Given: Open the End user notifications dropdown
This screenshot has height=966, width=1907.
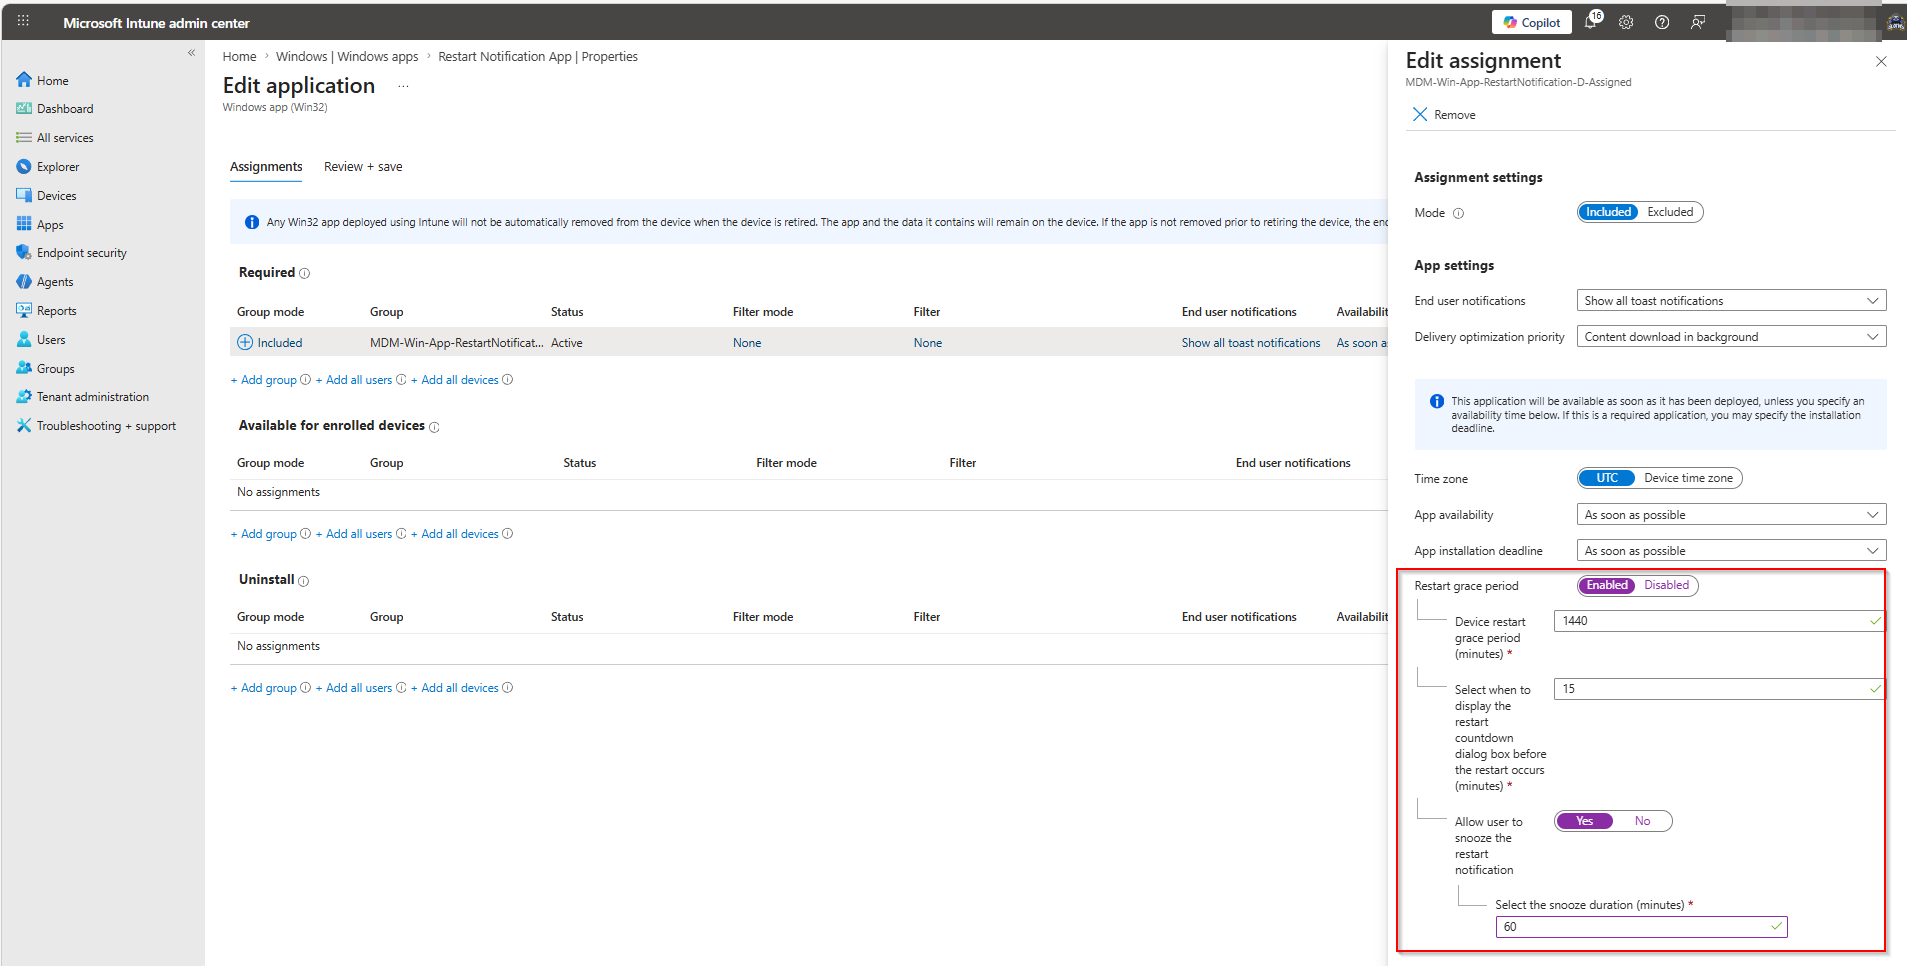Looking at the screenshot, I should point(1729,300).
